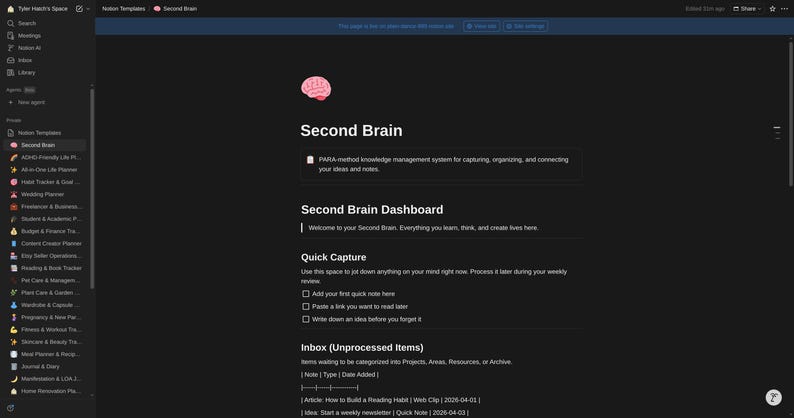Image resolution: width=794 pixels, height=418 pixels.
Task: Click the Quick Capture heading
Action: (334, 257)
